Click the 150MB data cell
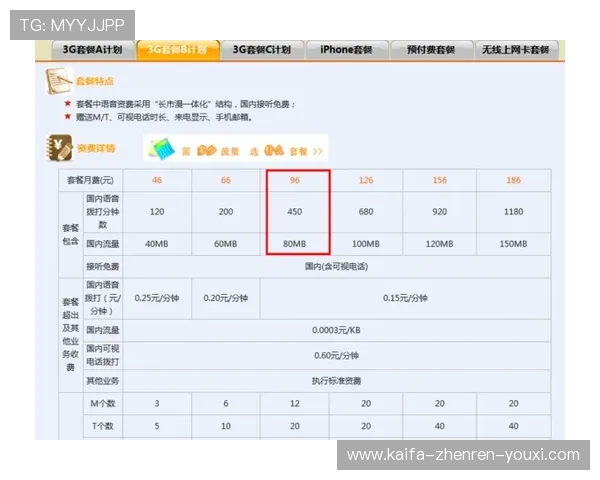This screenshot has width=600, height=480. coord(514,244)
